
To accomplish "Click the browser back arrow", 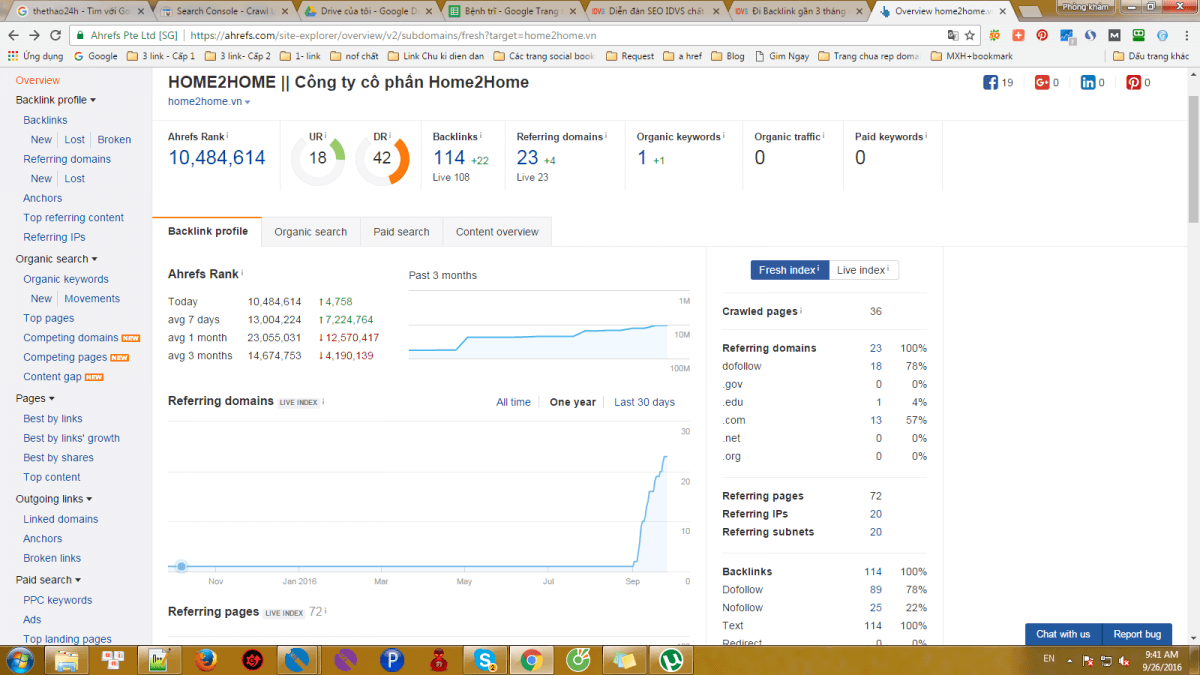I will point(15,35).
